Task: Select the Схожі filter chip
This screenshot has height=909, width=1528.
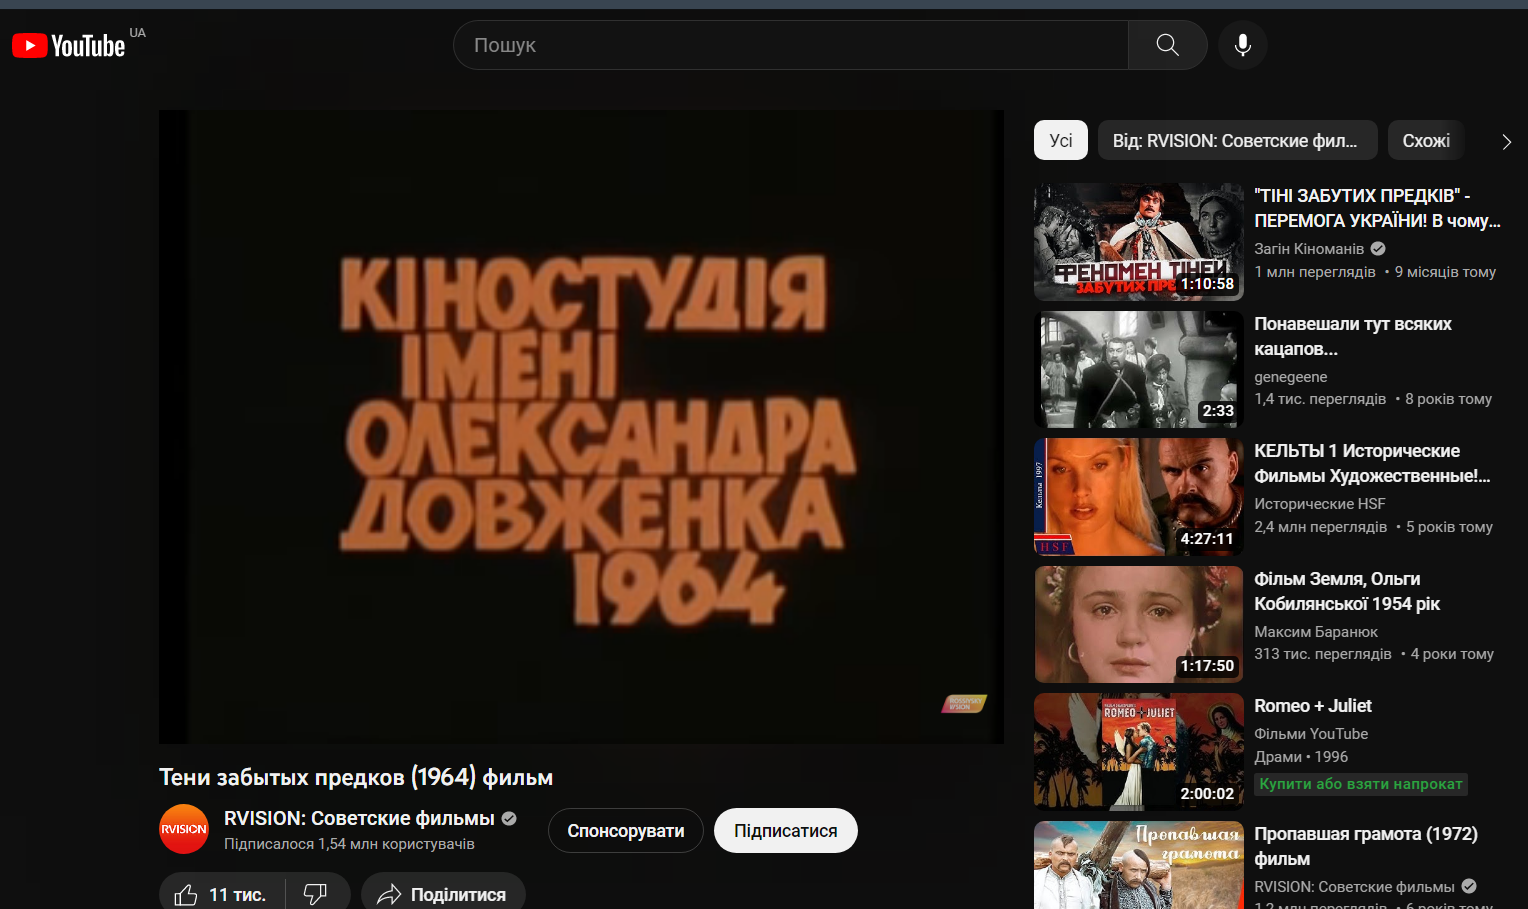Action: [1426, 141]
